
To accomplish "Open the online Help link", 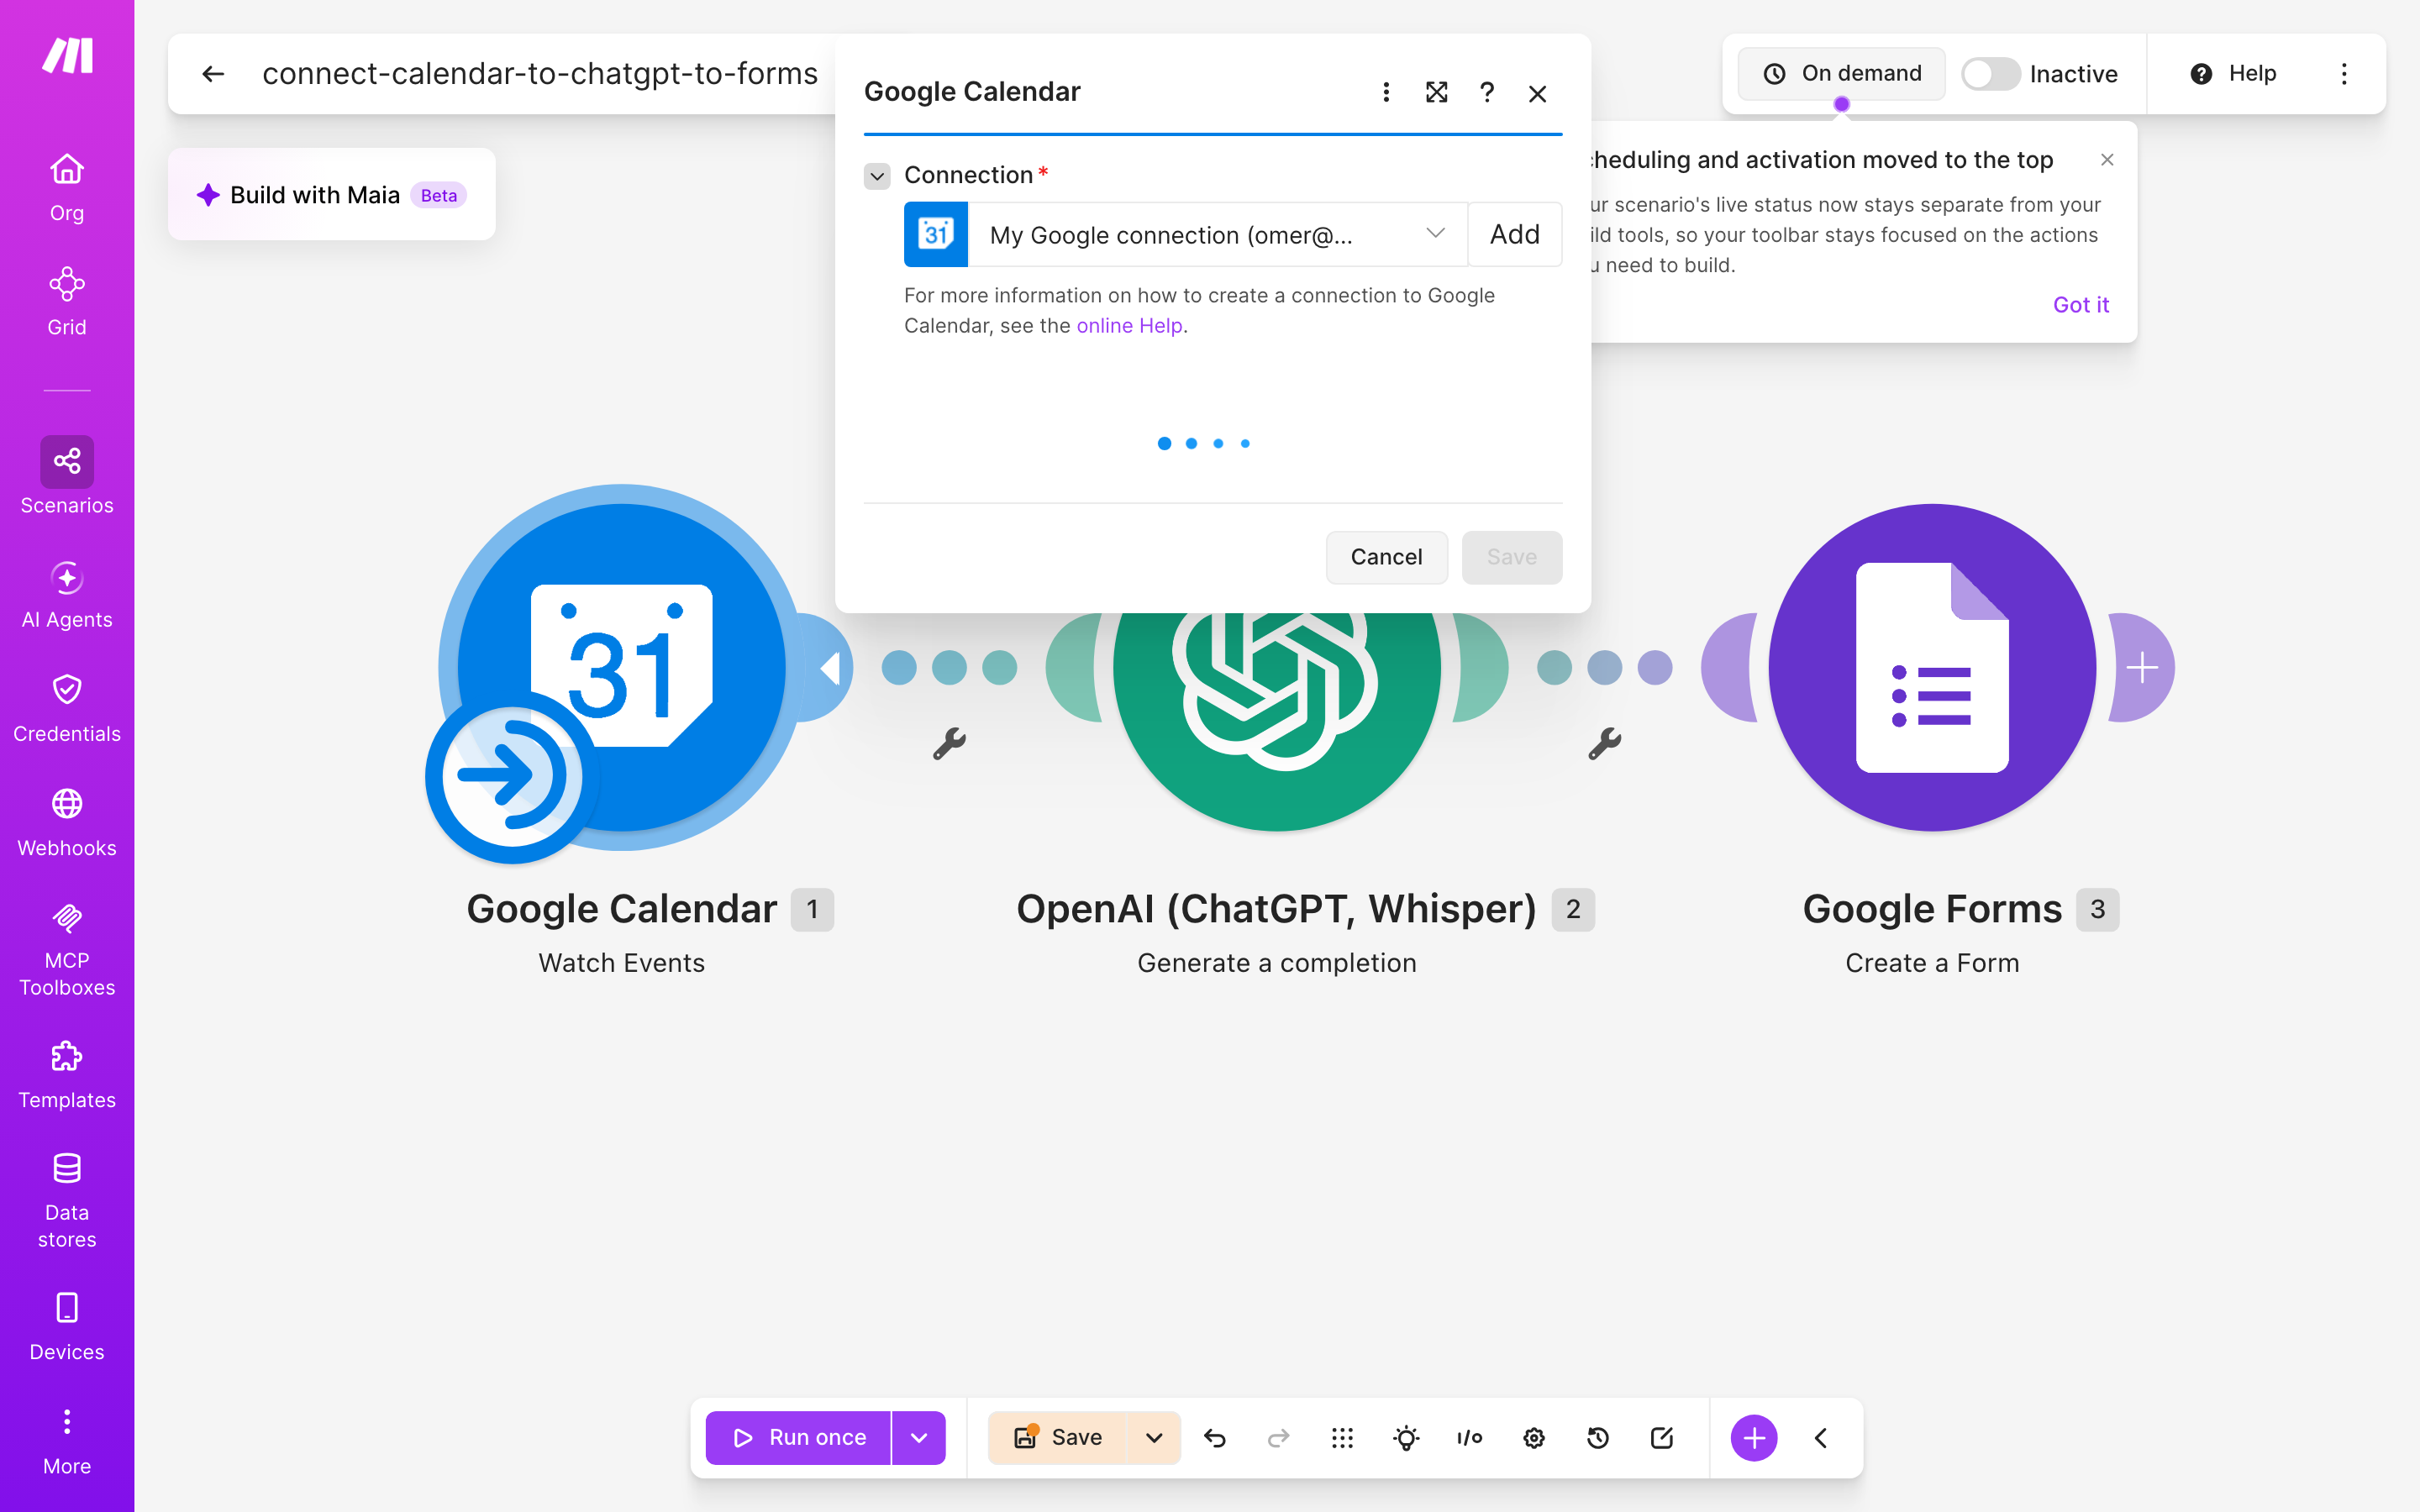I will [1129, 326].
